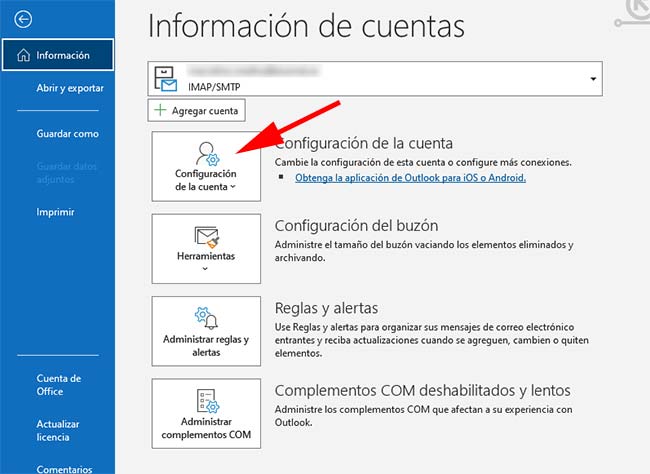Select Información in the sidebar

tap(58, 55)
